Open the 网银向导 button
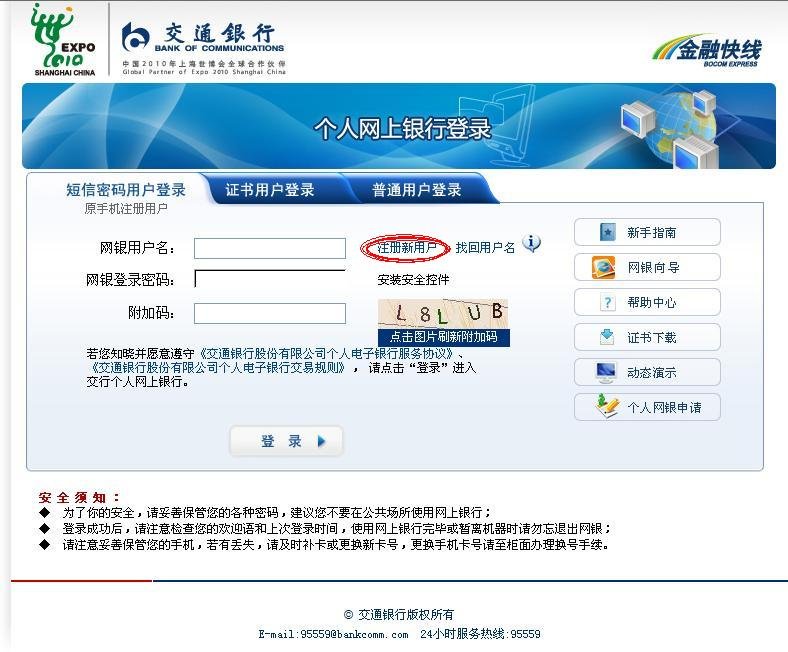 point(647,267)
